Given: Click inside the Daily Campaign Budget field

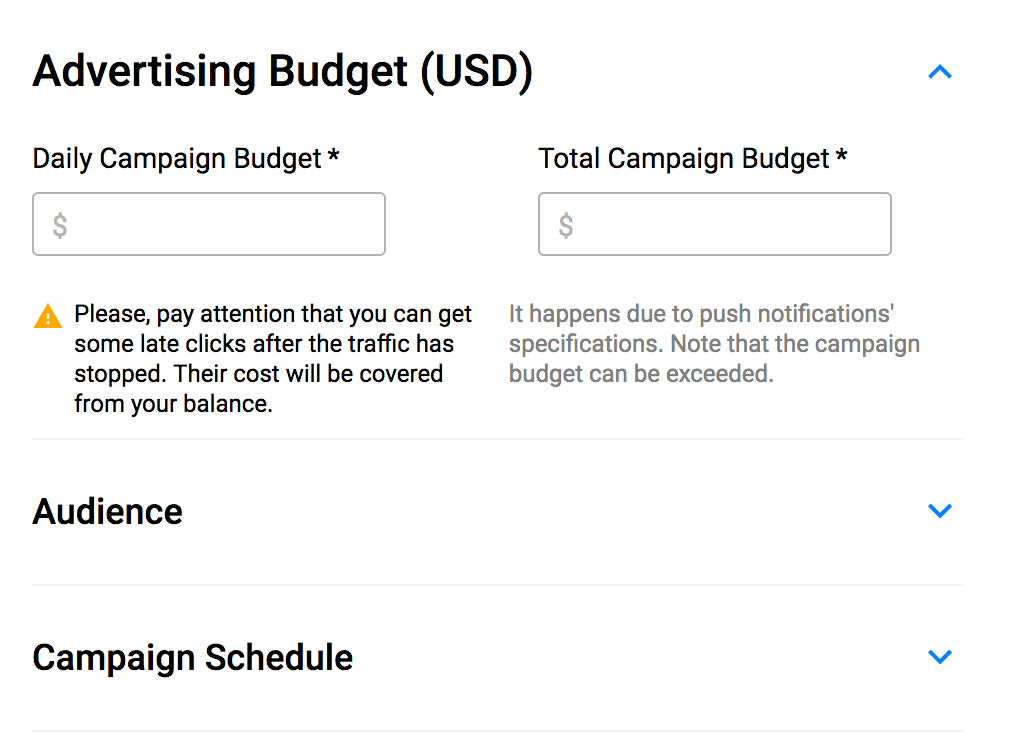Looking at the screenshot, I should pos(208,223).
